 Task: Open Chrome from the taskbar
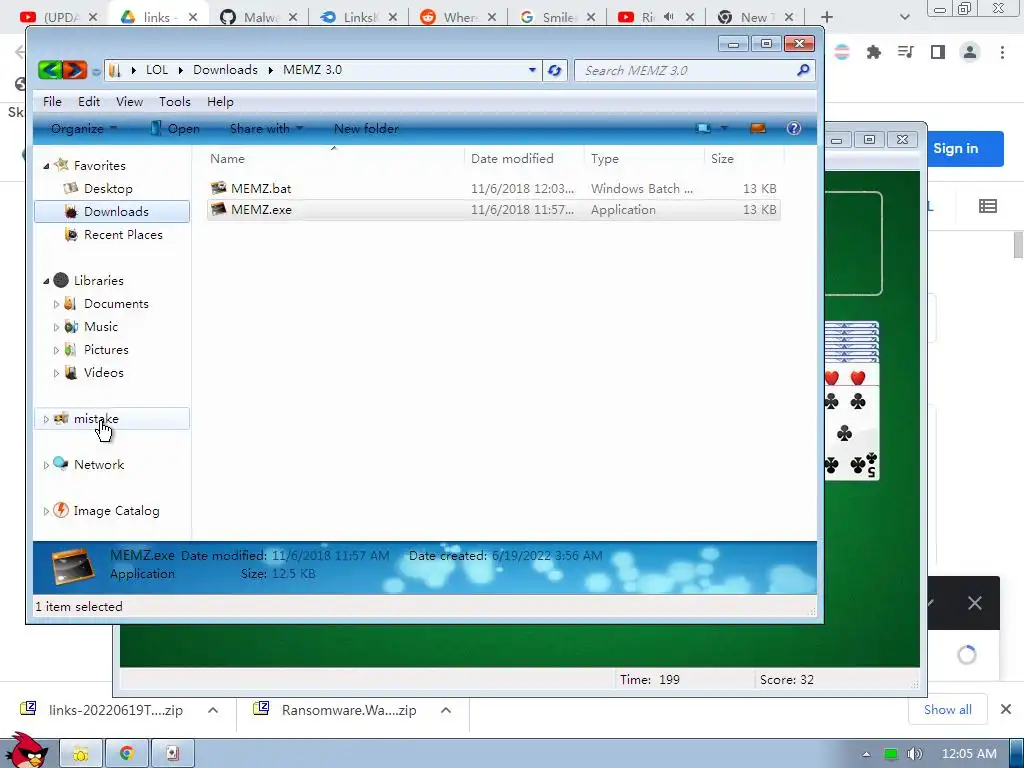click(127, 754)
